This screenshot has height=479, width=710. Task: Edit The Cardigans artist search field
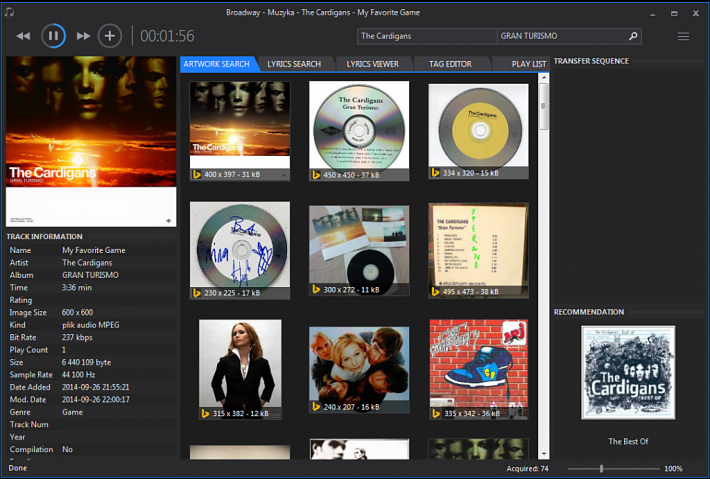427,36
